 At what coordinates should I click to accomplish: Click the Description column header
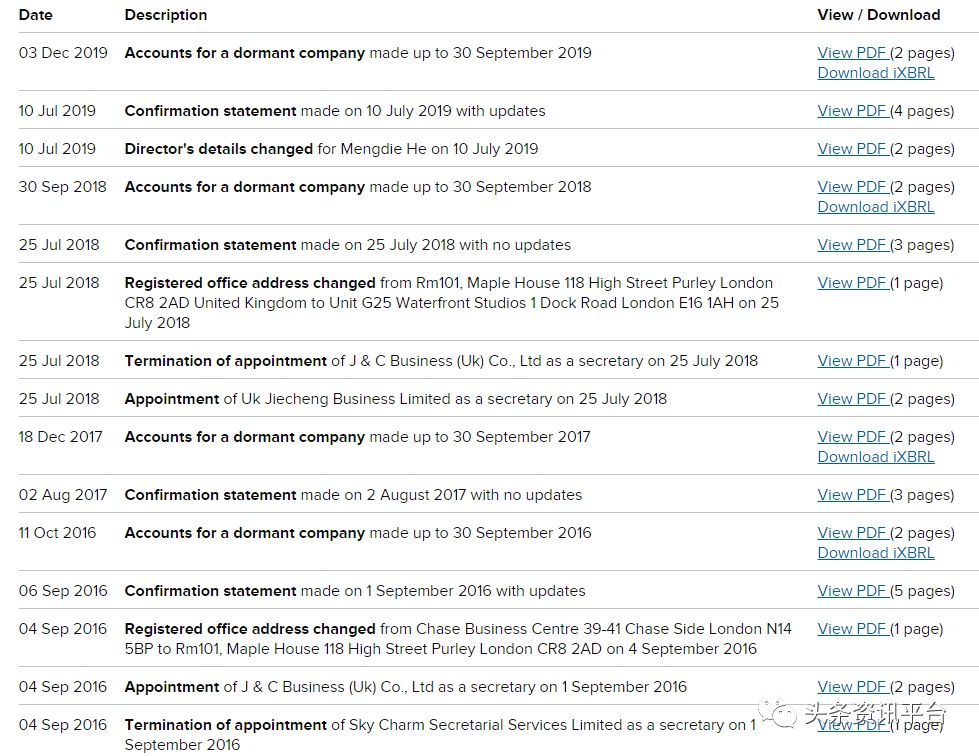[x=166, y=15]
